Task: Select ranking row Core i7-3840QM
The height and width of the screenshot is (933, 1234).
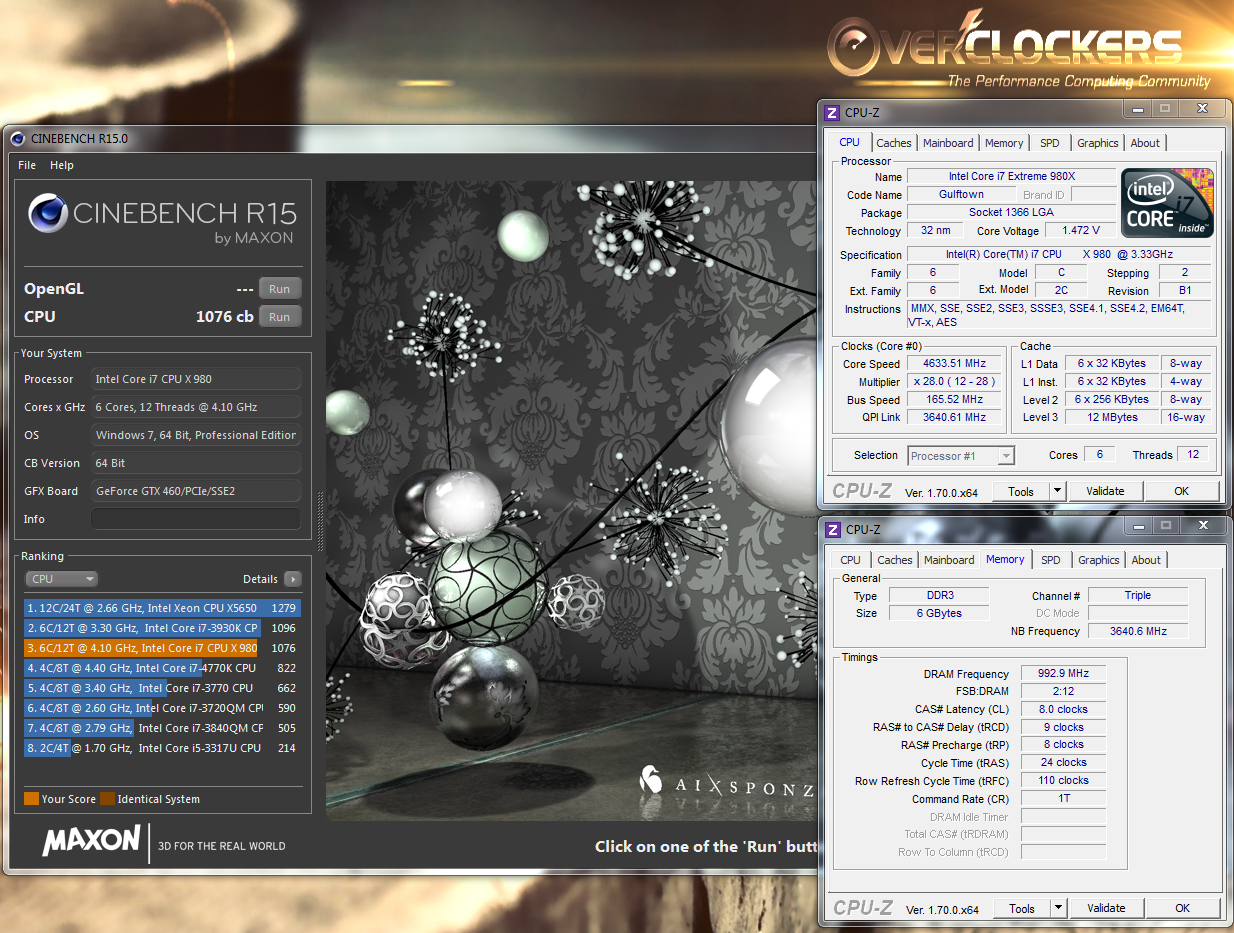Action: 162,728
